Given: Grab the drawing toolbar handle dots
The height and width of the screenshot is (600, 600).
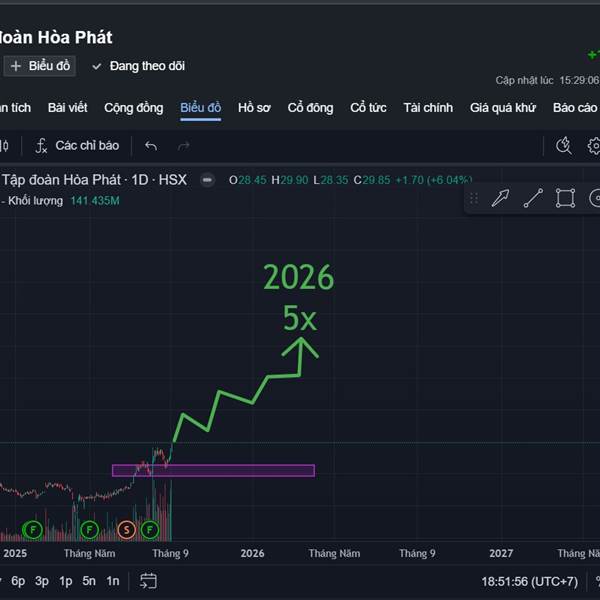Looking at the screenshot, I should [474, 198].
